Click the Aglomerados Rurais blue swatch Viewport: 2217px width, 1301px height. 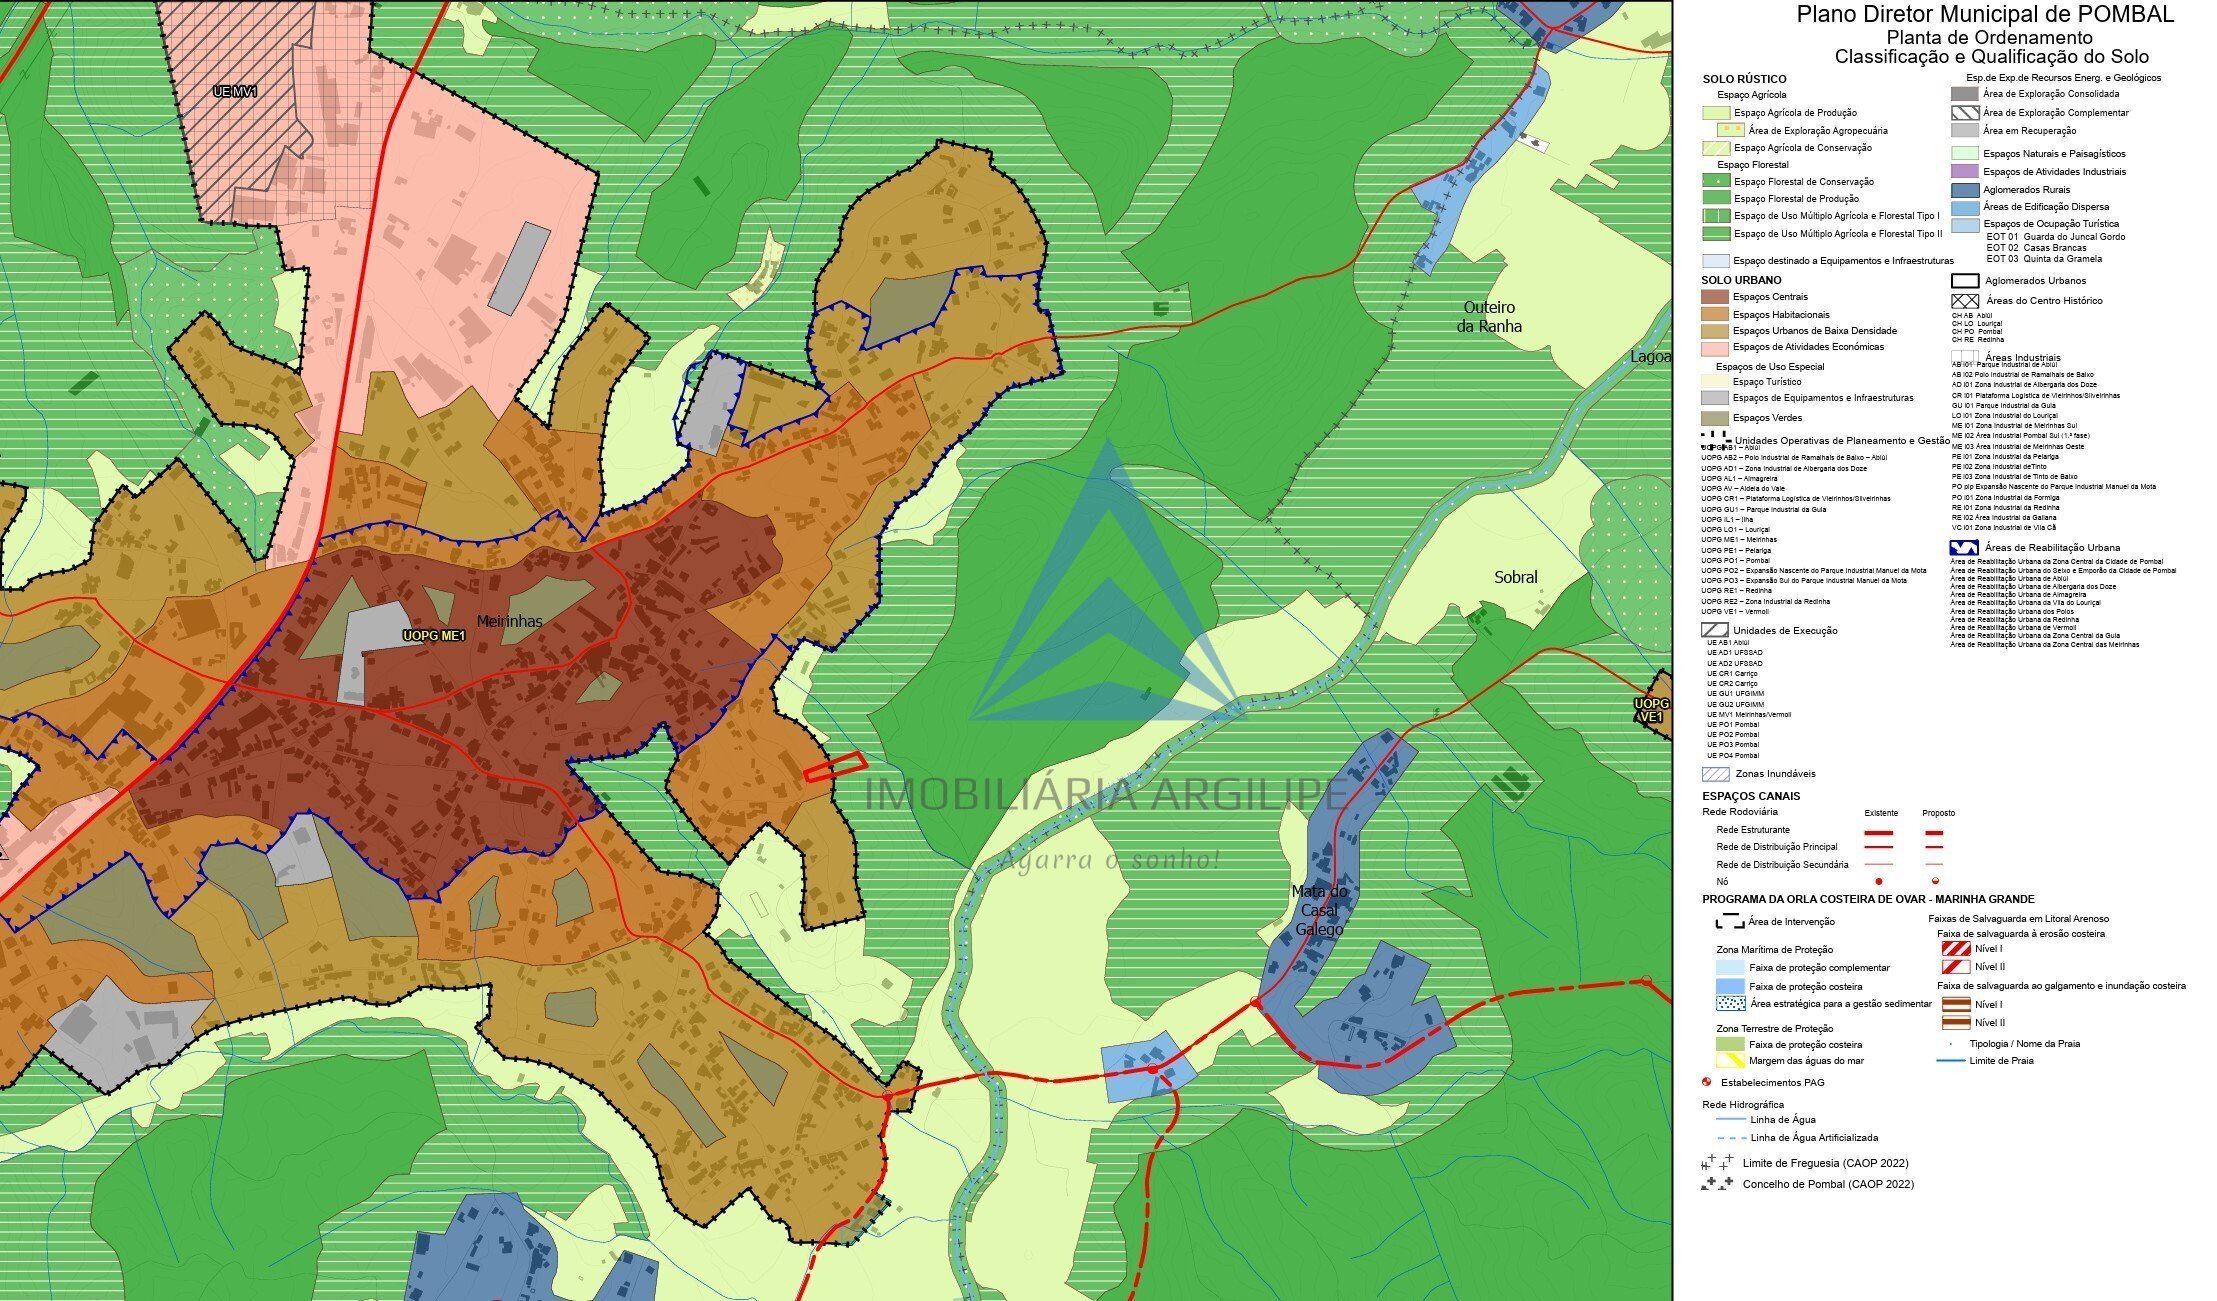pyautogui.click(x=1965, y=190)
